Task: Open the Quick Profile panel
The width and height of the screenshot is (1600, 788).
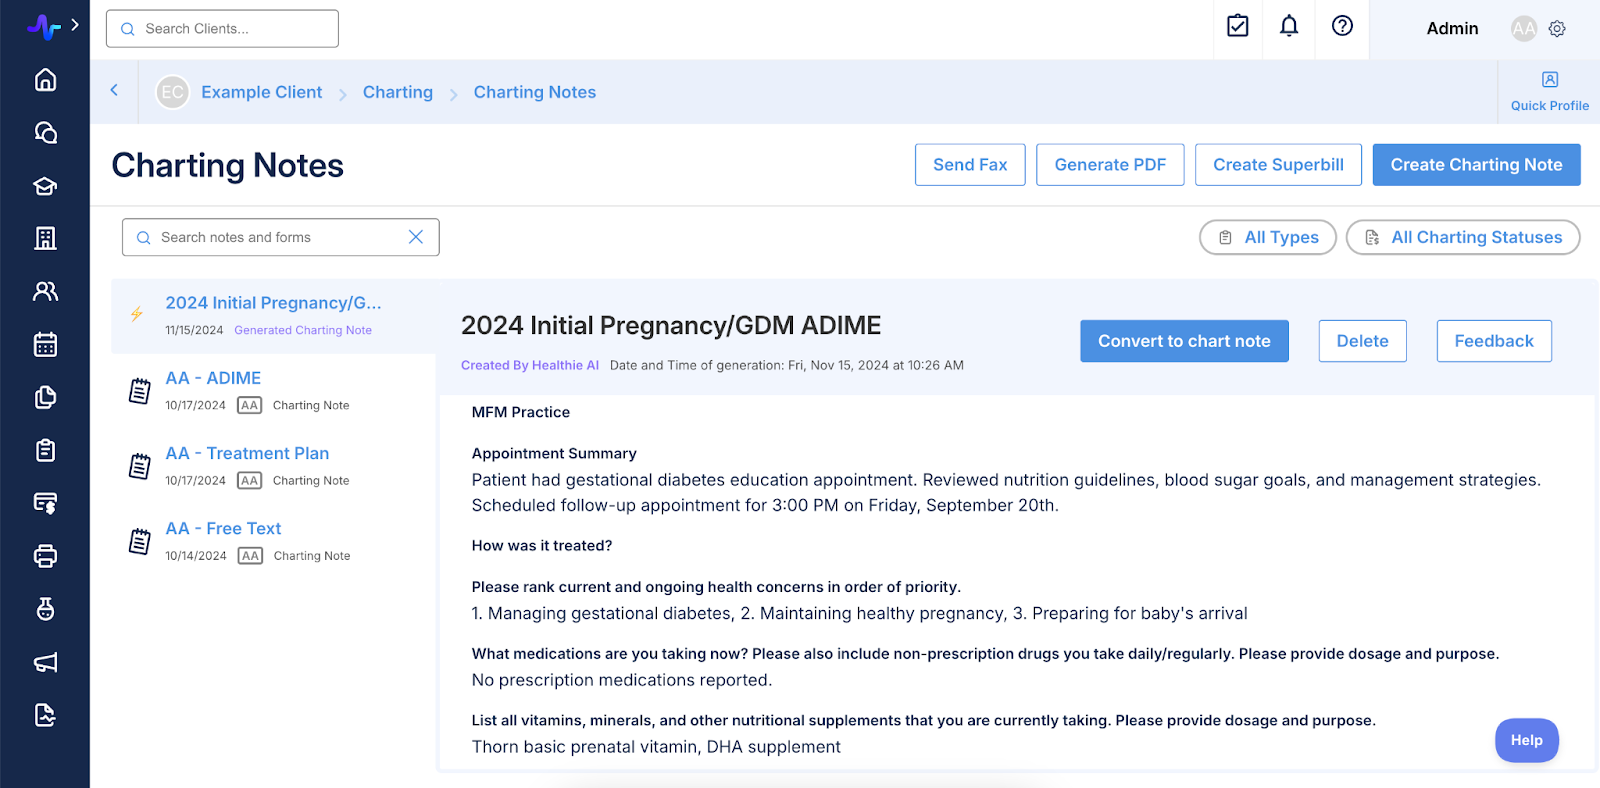Action: pos(1549,91)
